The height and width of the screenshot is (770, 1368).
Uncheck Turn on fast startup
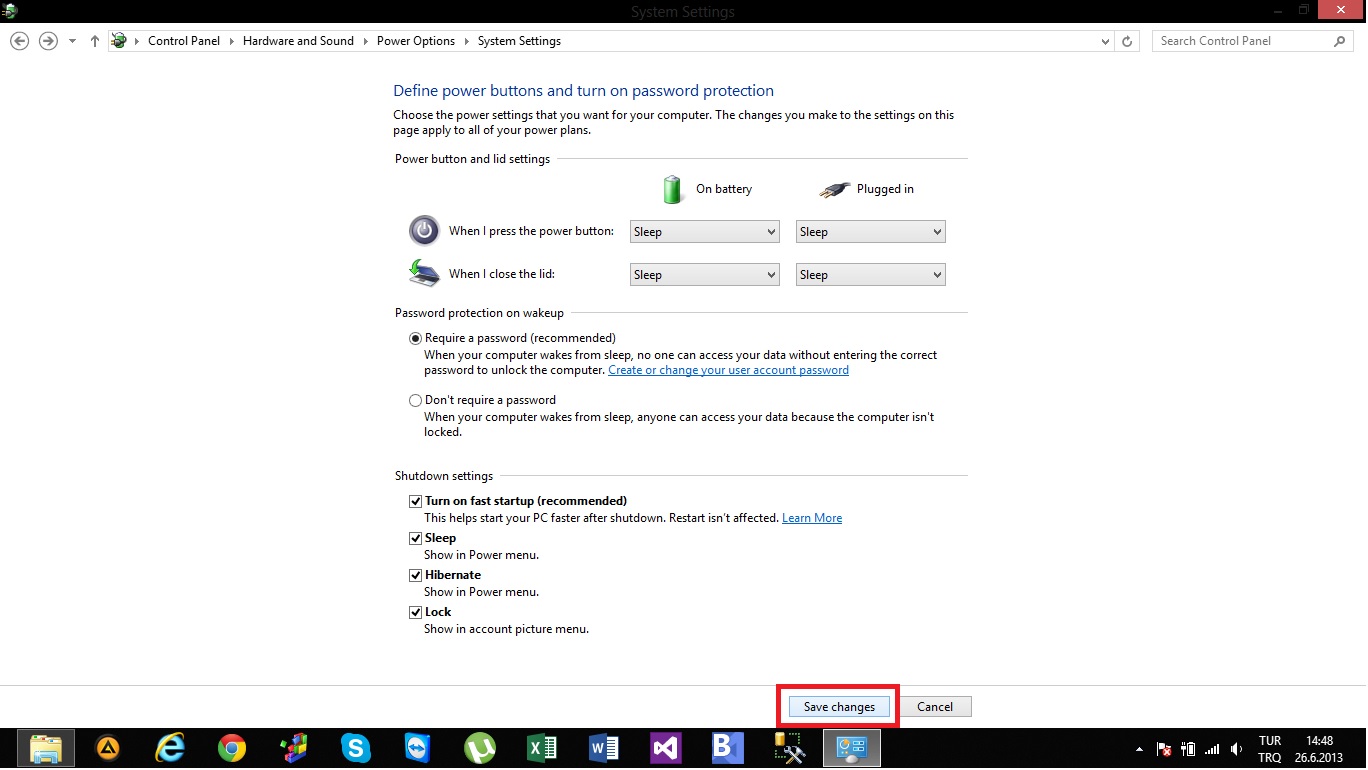click(416, 501)
